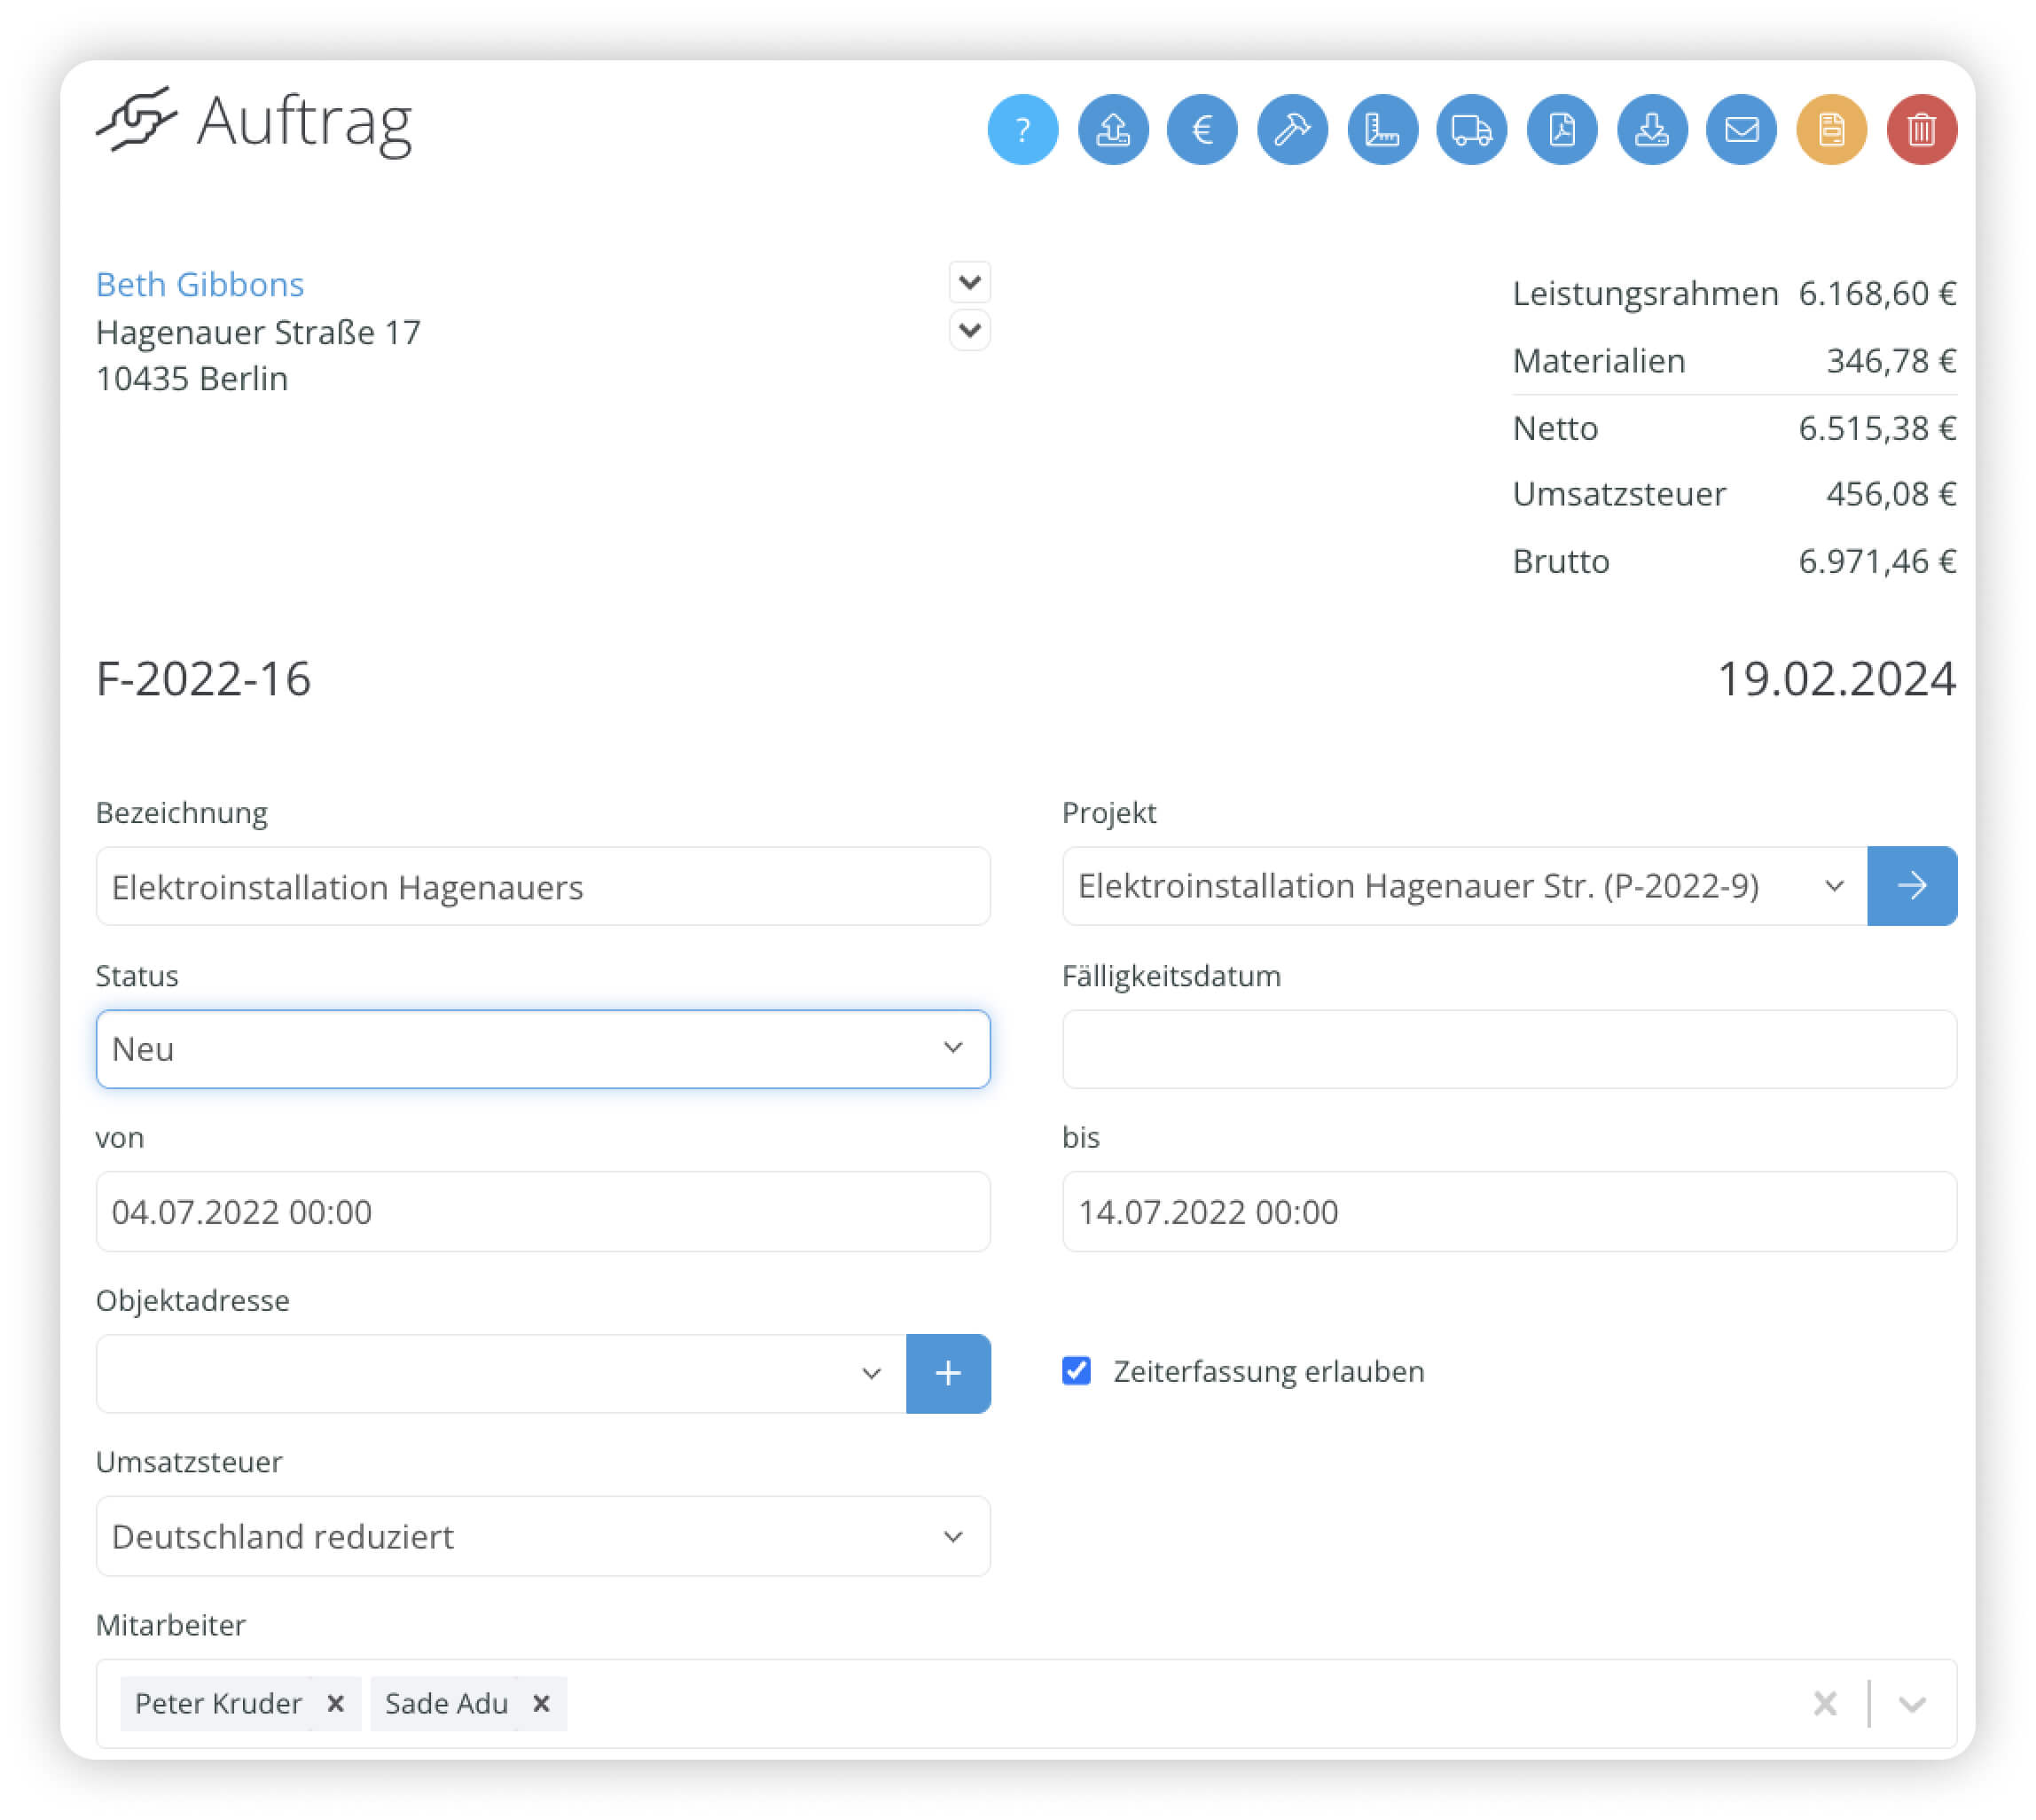Click the euro invoice icon
The height and width of the screenshot is (1820, 2036).
coord(1202,129)
